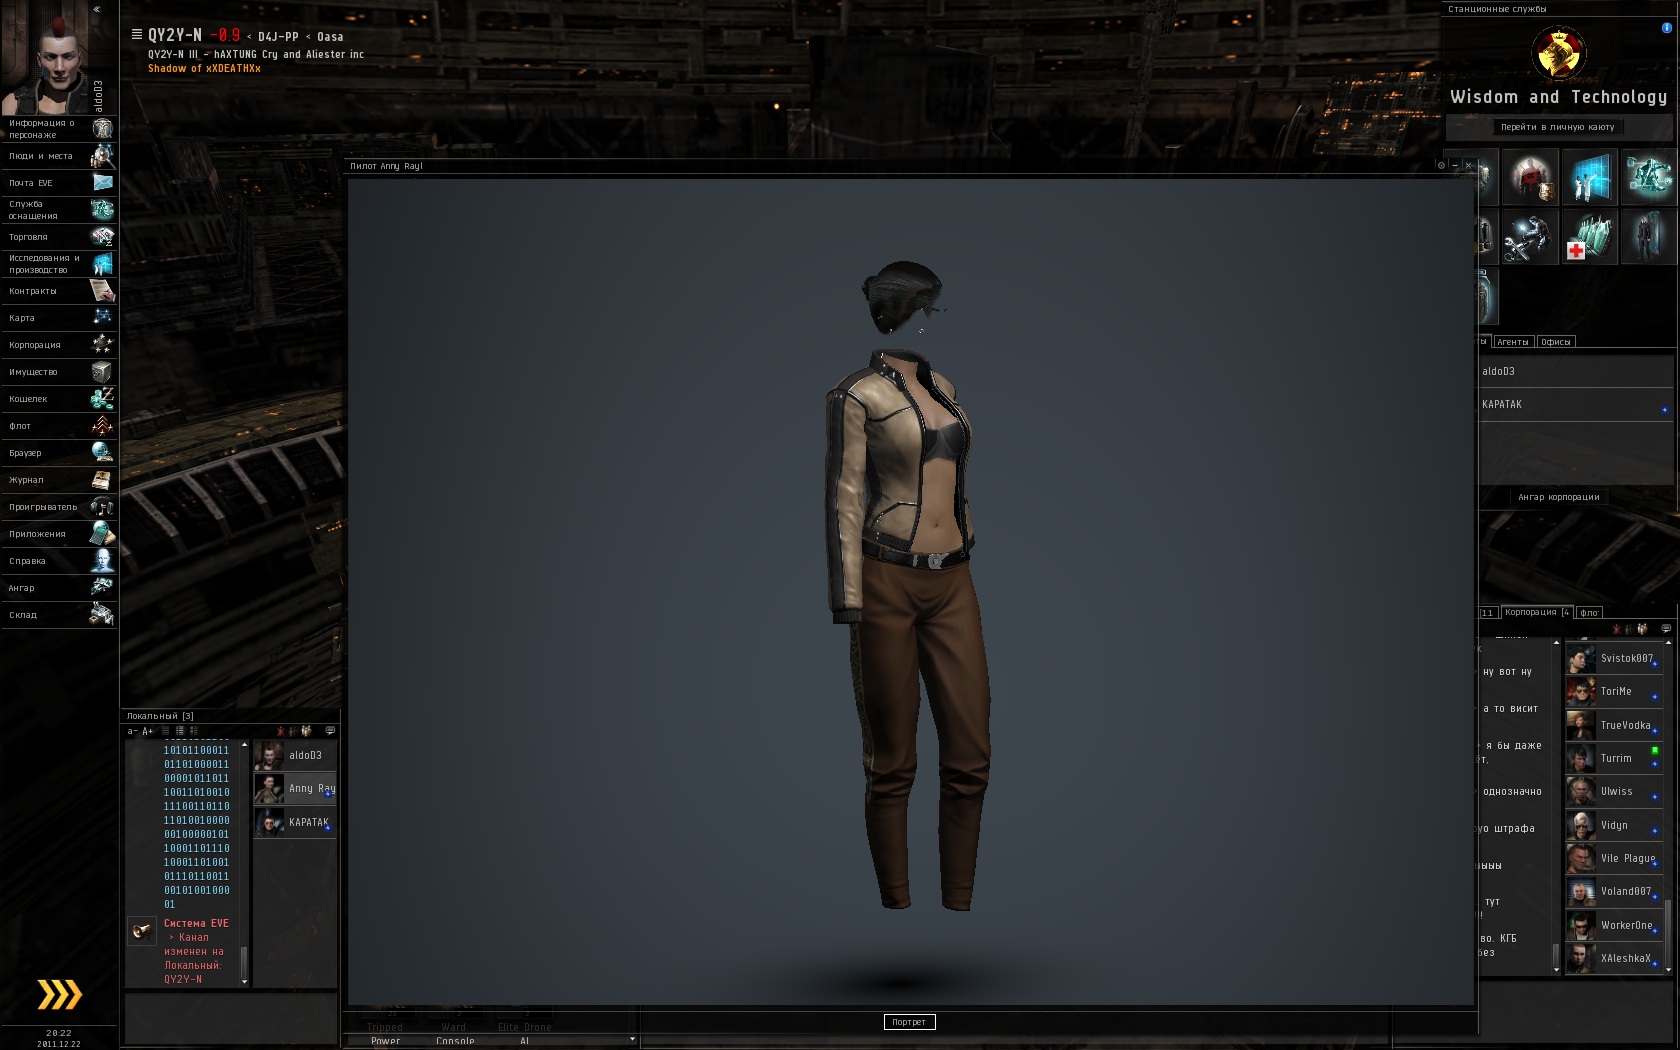This screenshot has height=1050, width=1680.
Task: Open EVE Mail (Почта EVE) icon
Action: [102, 182]
